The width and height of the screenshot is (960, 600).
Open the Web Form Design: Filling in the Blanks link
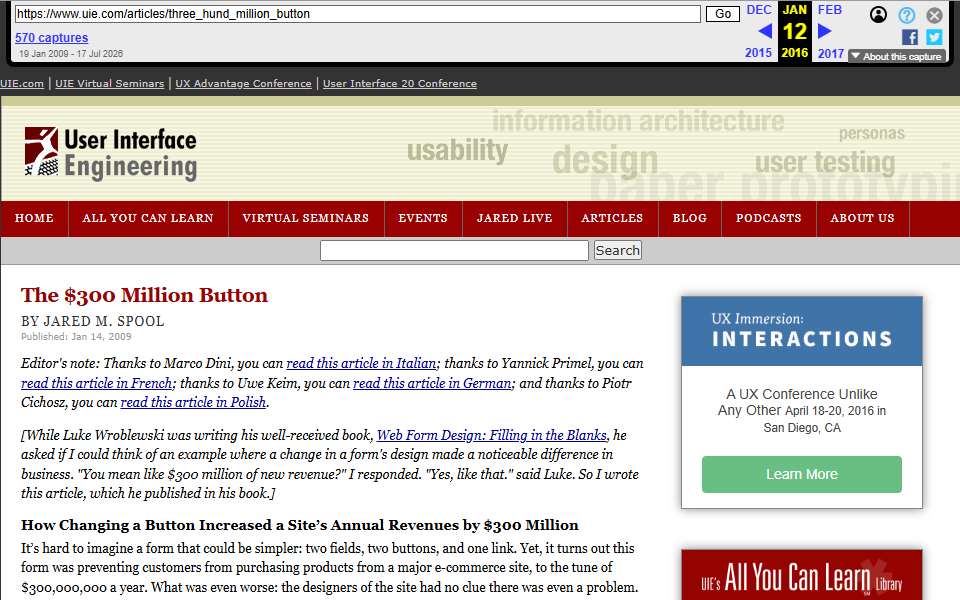click(492, 435)
